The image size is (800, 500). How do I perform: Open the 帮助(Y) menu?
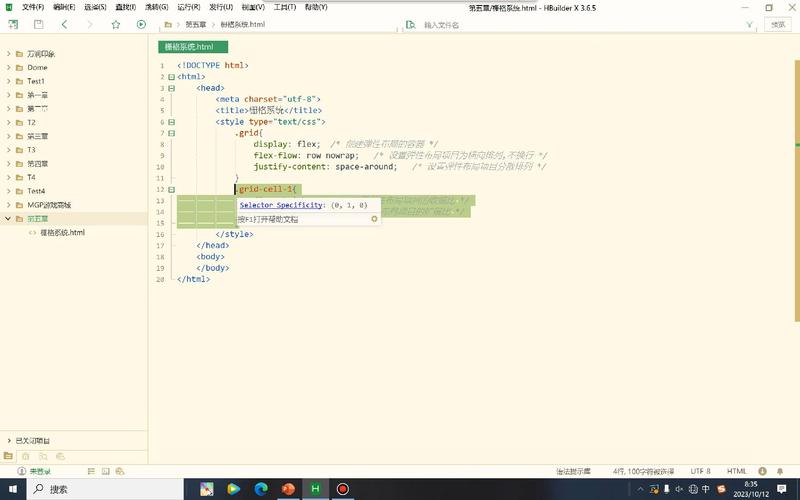coord(316,7)
